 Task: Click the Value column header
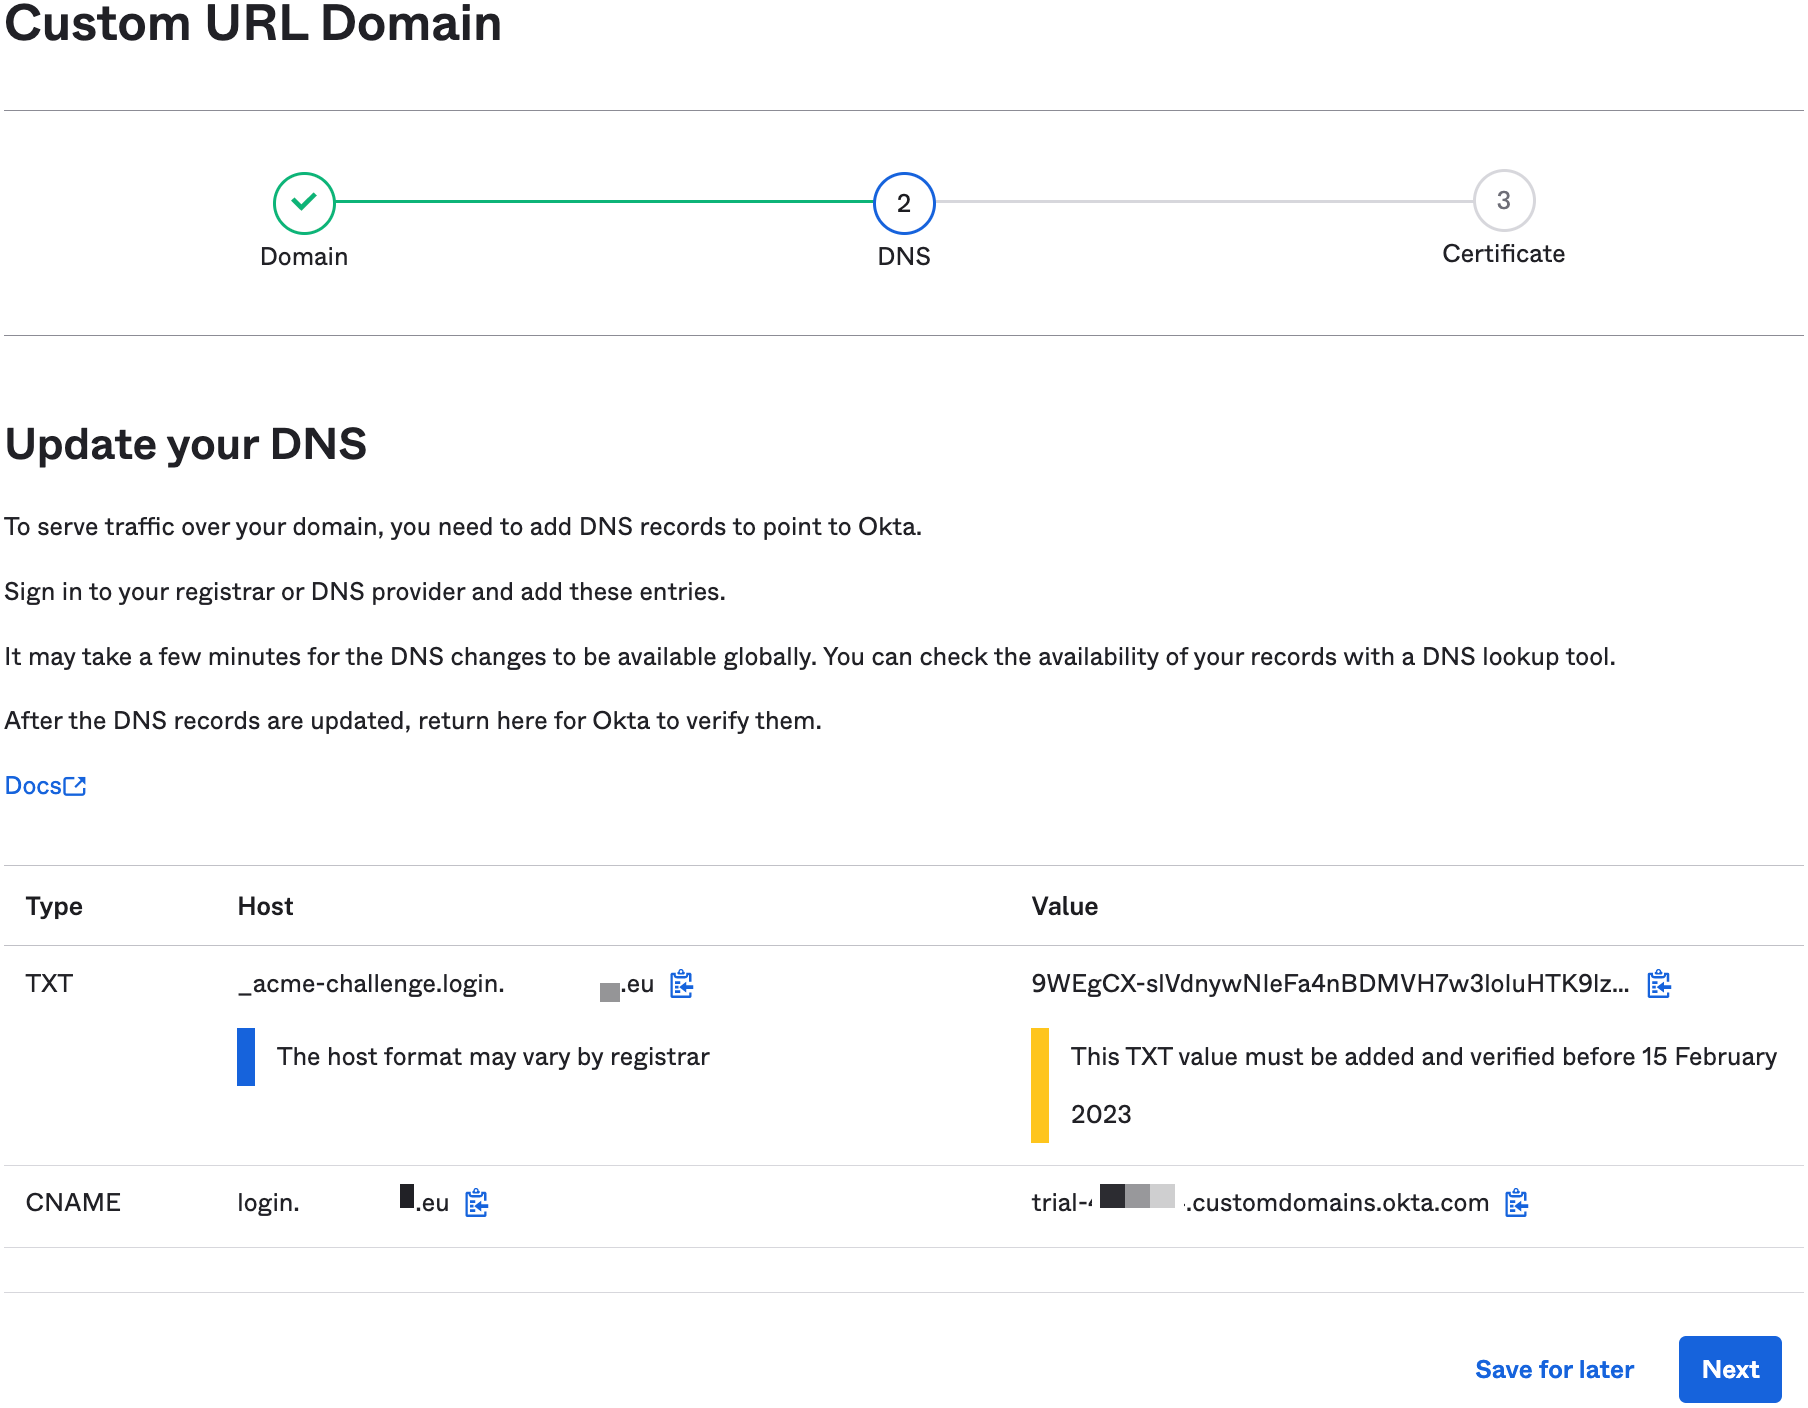tap(1064, 906)
